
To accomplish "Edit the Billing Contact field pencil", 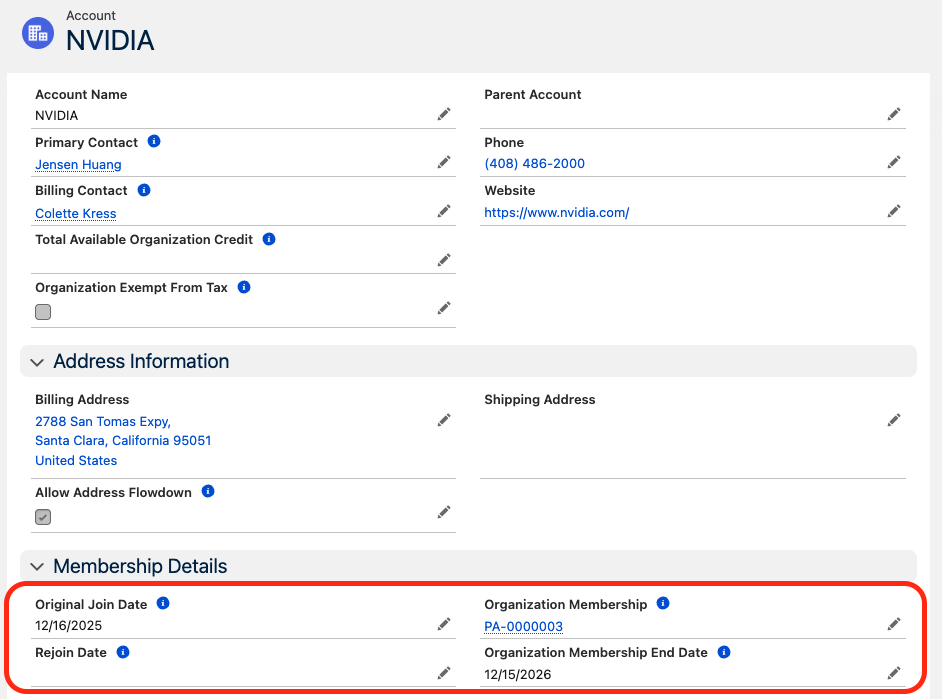I will pyautogui.click(x=444, y=211).
